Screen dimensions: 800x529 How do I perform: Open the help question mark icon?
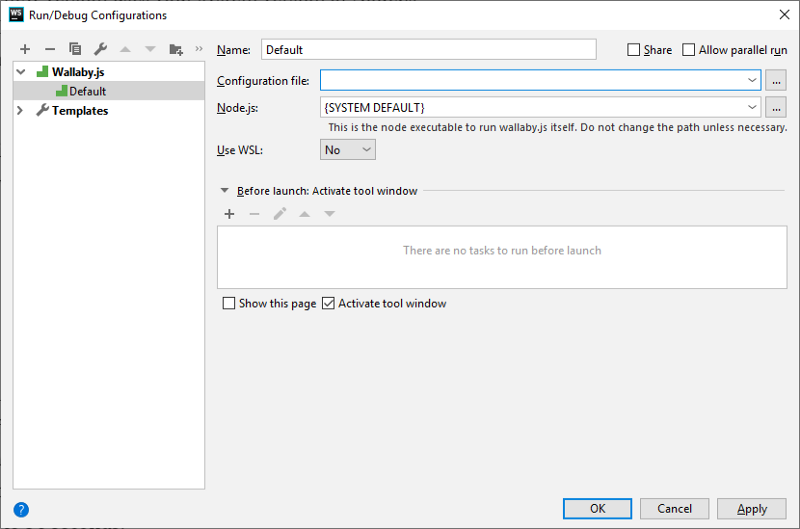[x=21, y=509]
